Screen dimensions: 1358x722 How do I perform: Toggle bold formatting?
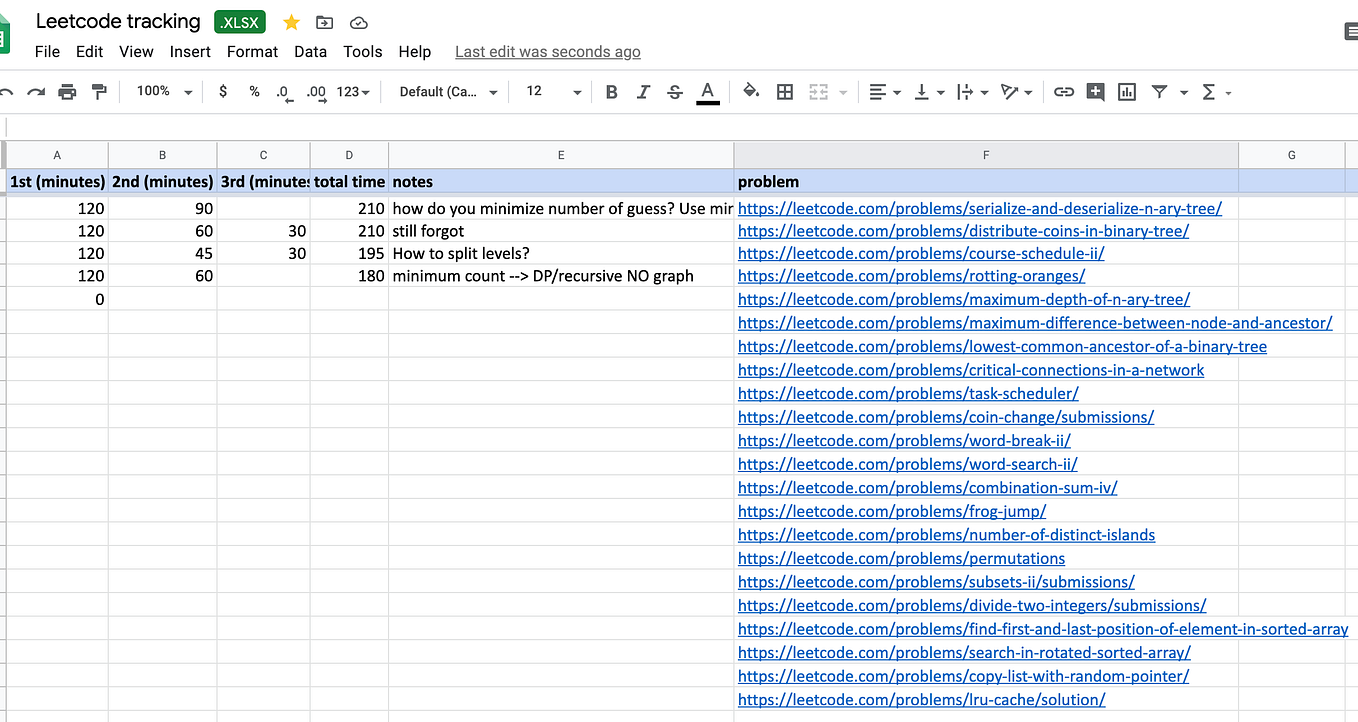click(x=612, y=92)
